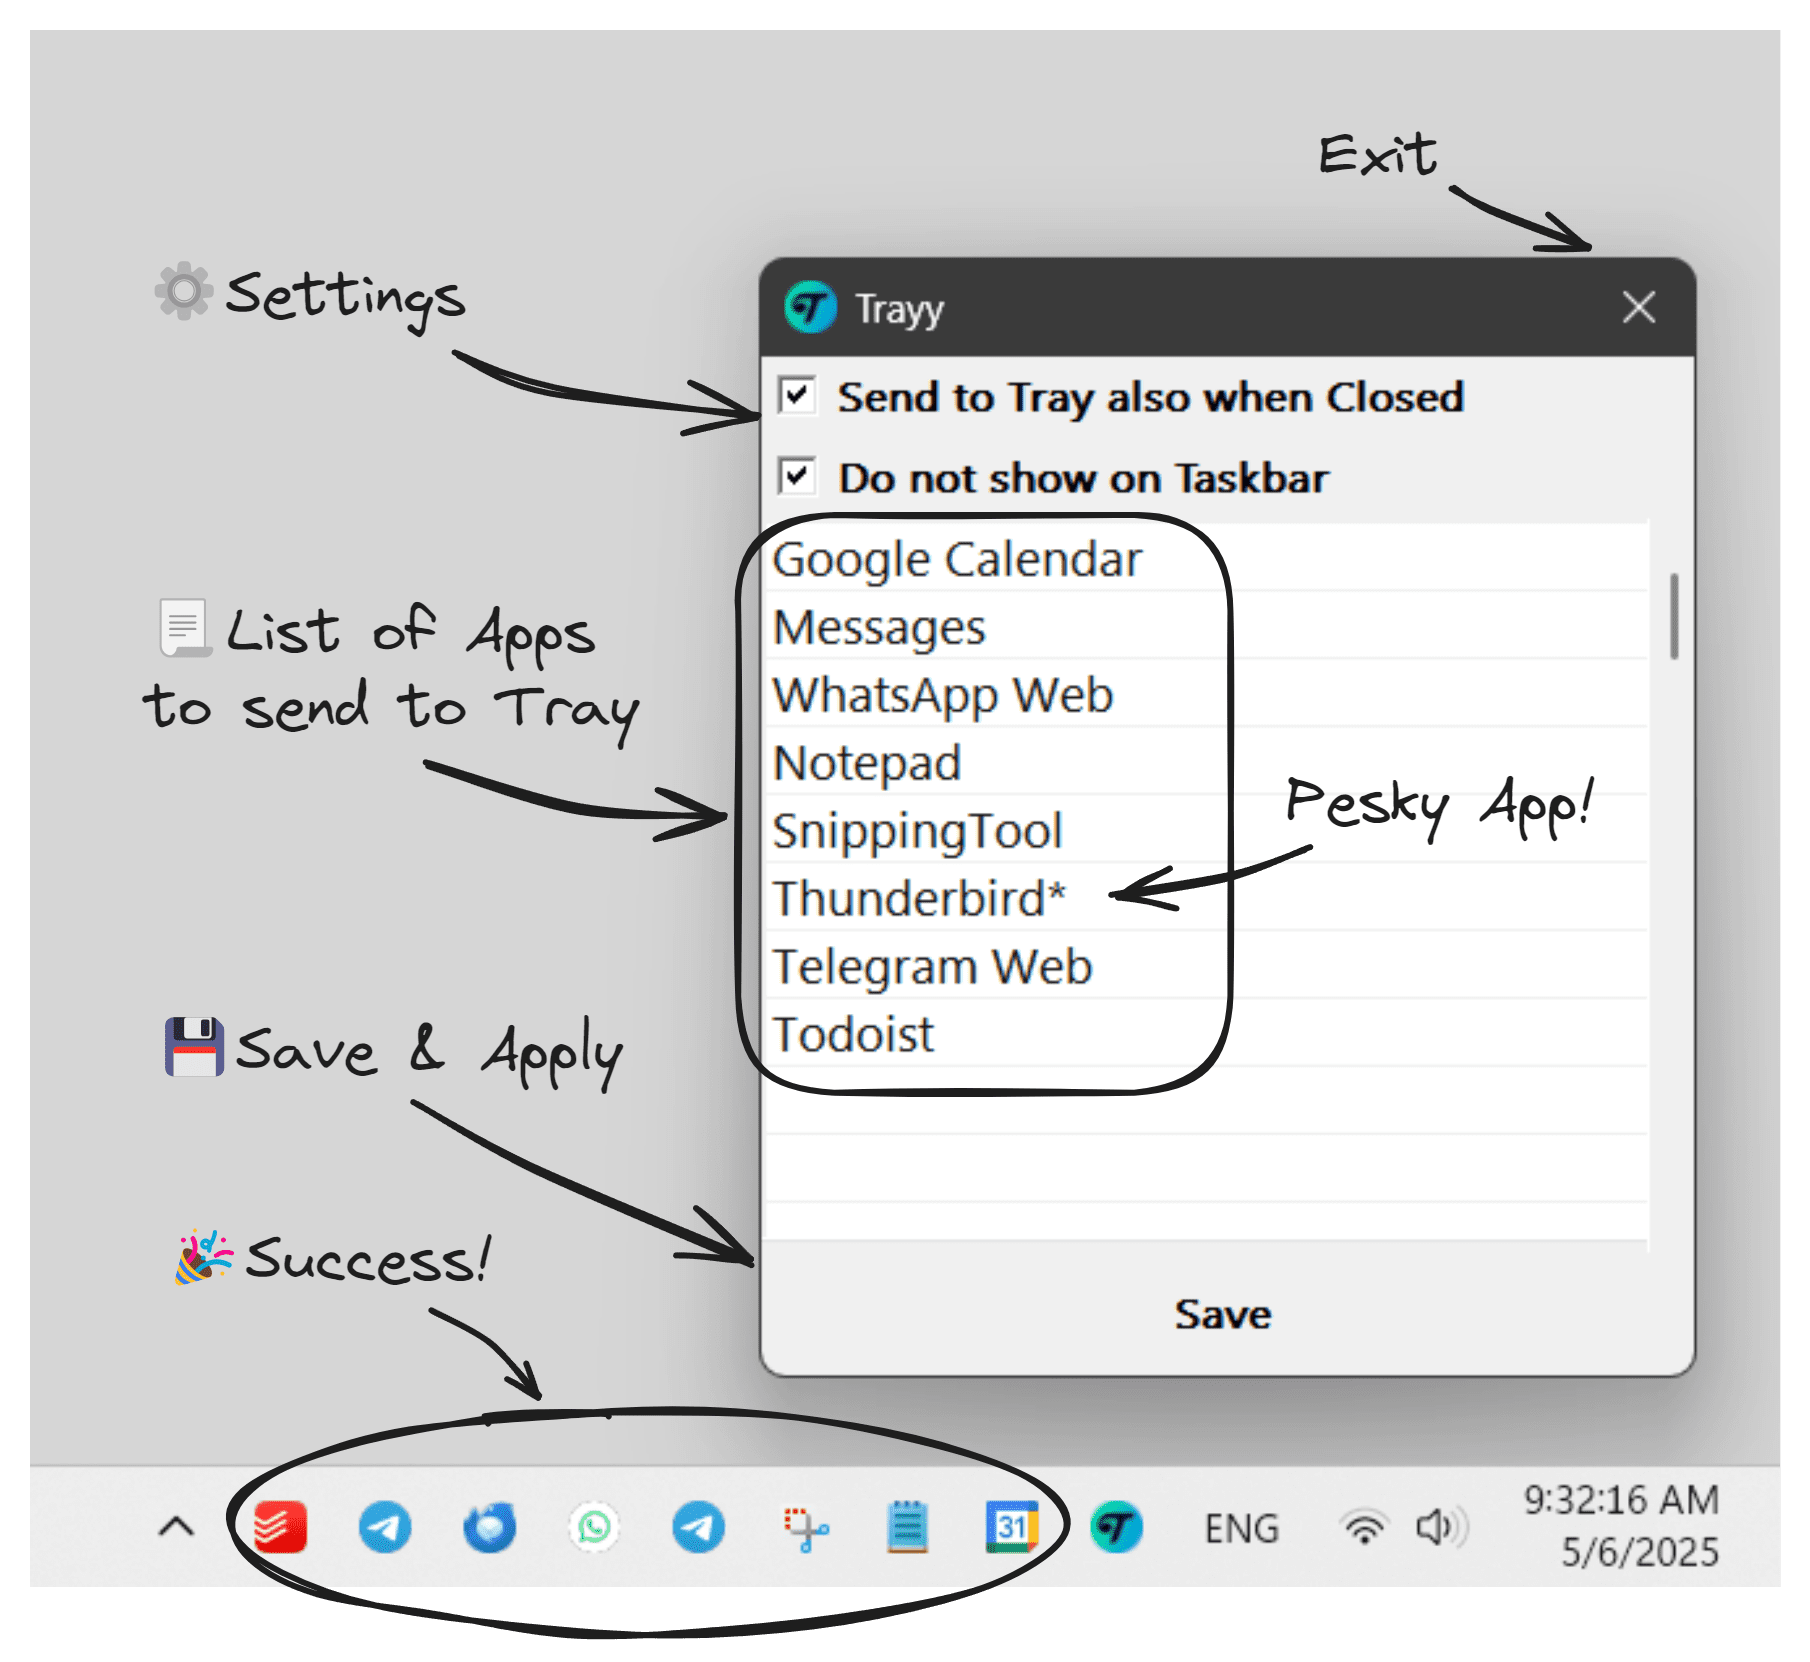Click the Trayy icon in the system tray

coord(1117,1527)
